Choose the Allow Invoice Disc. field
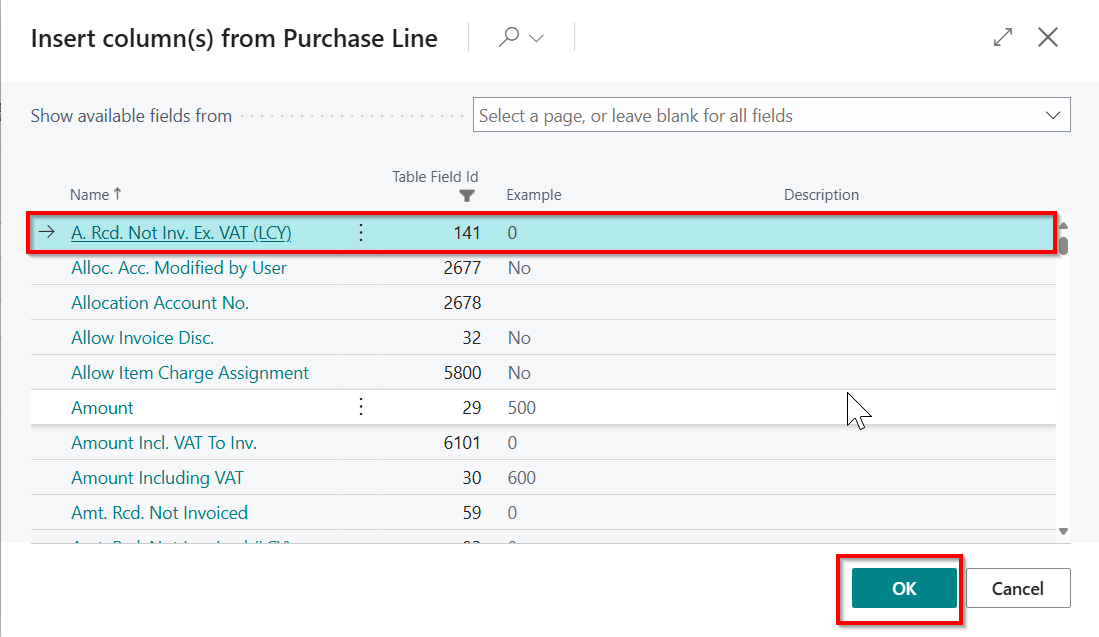Screen dimensions: 1099x637 pyautogui.click(x=143, y=338)
